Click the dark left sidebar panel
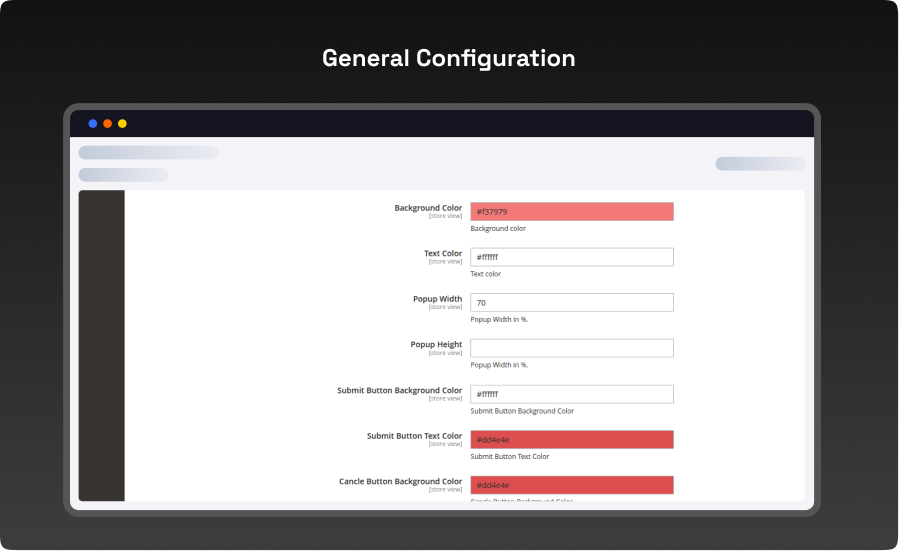The height and width of the screenshot is (551, 899). pyautogui.click(x=102, y=345)
